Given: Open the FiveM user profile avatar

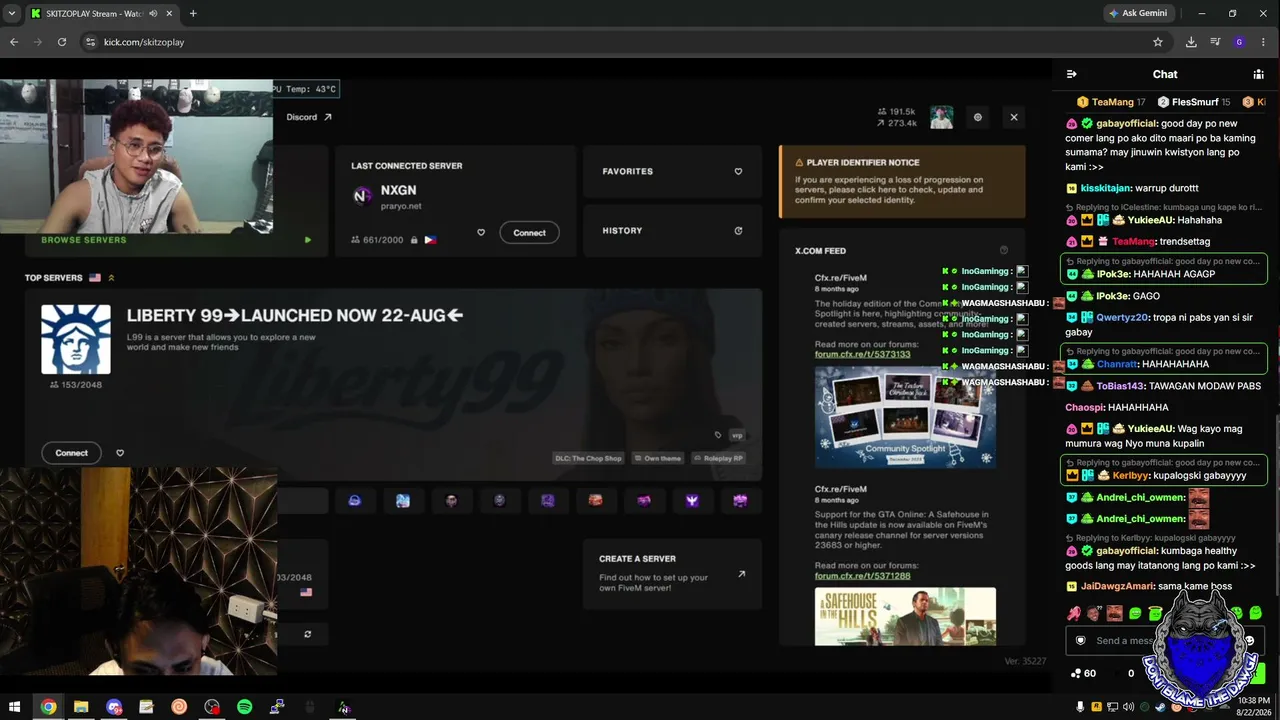Looking at the screenshot, I should 941,117.
